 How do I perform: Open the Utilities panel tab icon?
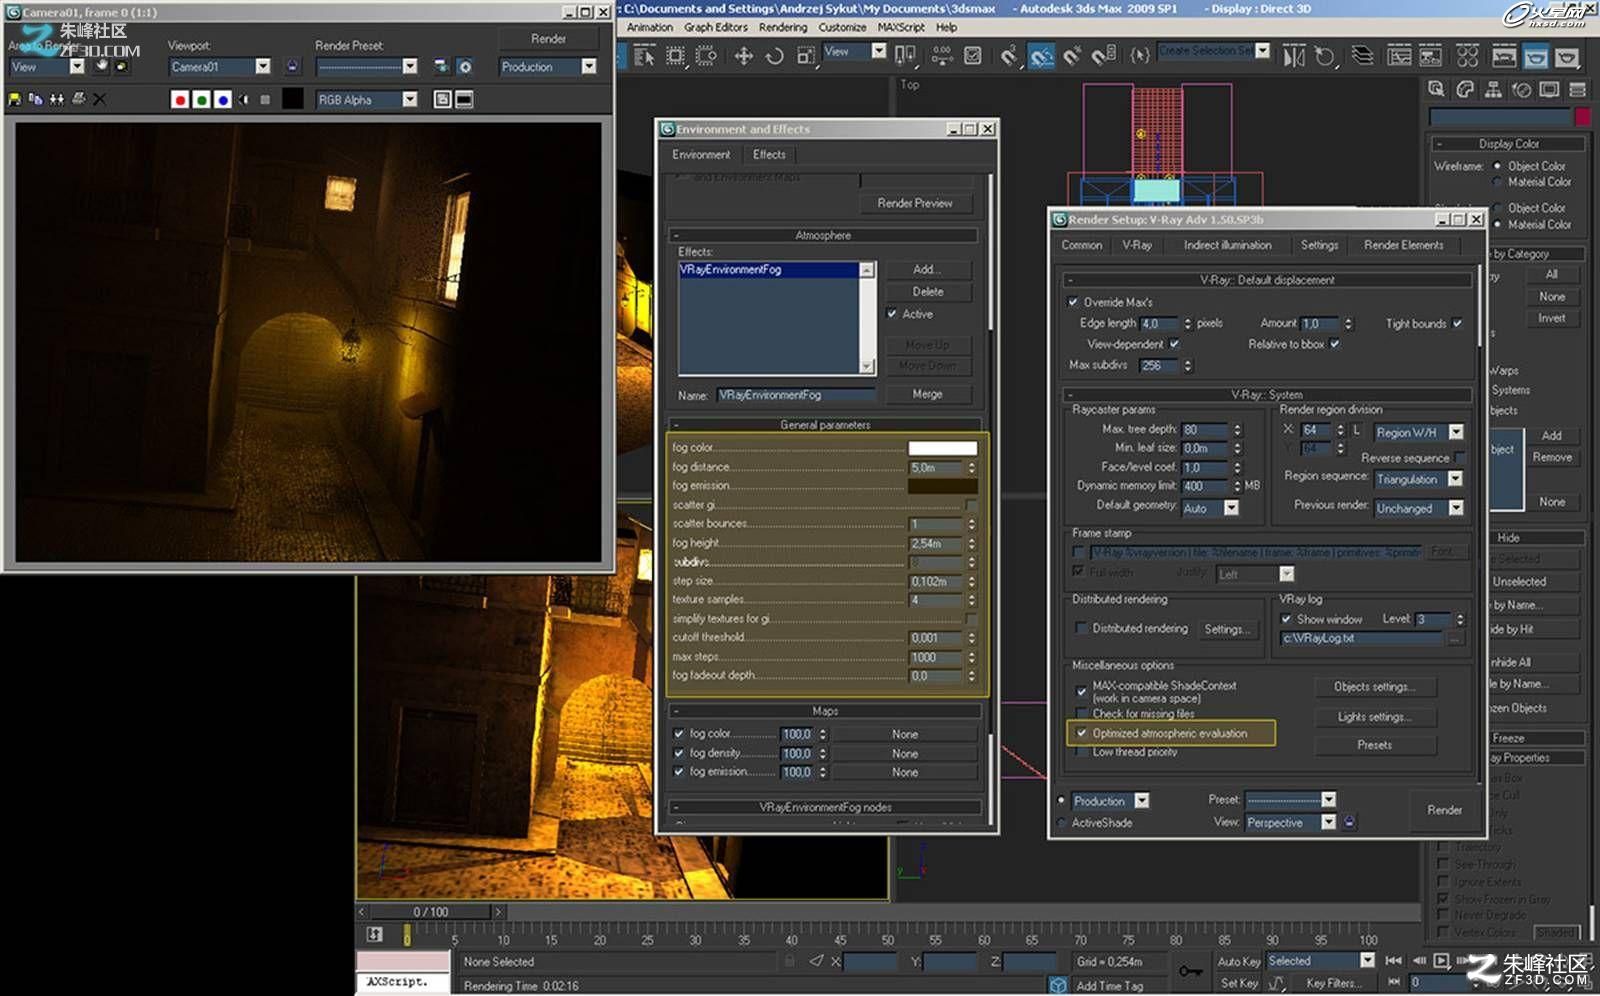[1578, 90]
